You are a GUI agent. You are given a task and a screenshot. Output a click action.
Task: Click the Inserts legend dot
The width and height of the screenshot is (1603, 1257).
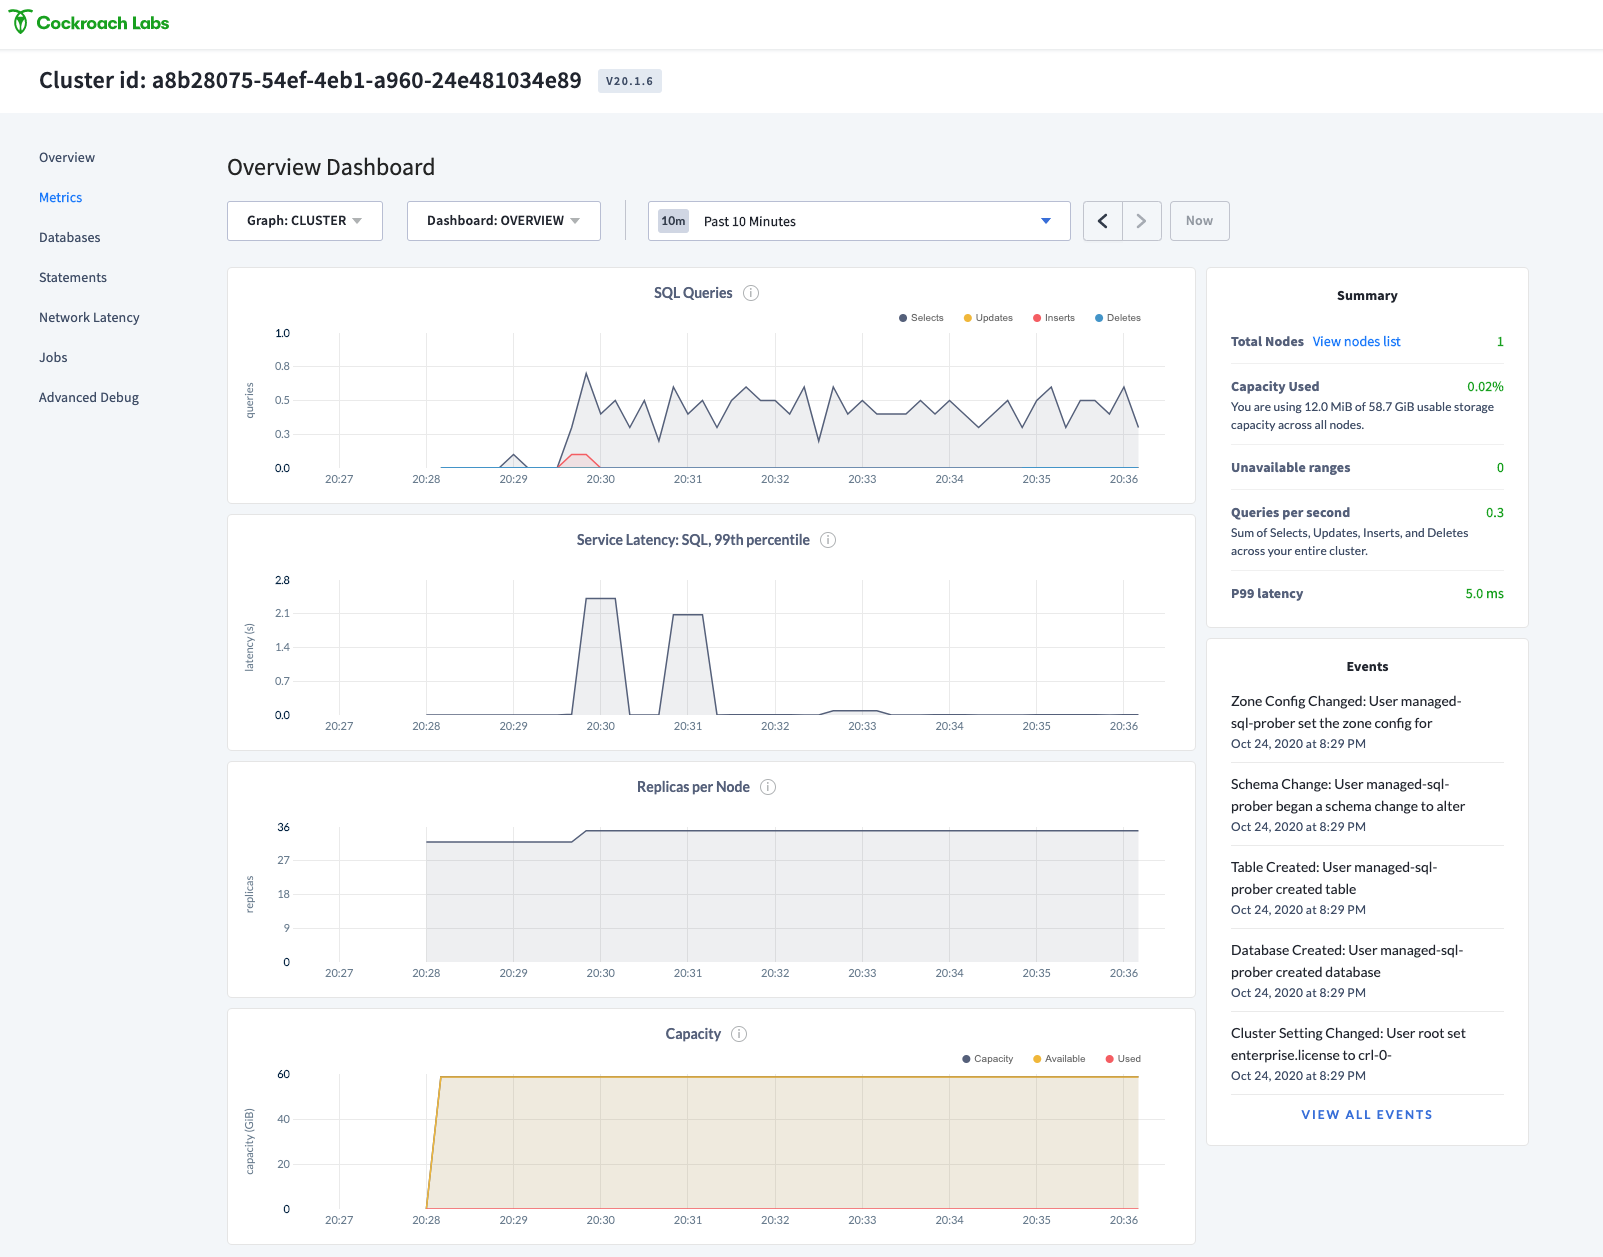[1037, 318]
